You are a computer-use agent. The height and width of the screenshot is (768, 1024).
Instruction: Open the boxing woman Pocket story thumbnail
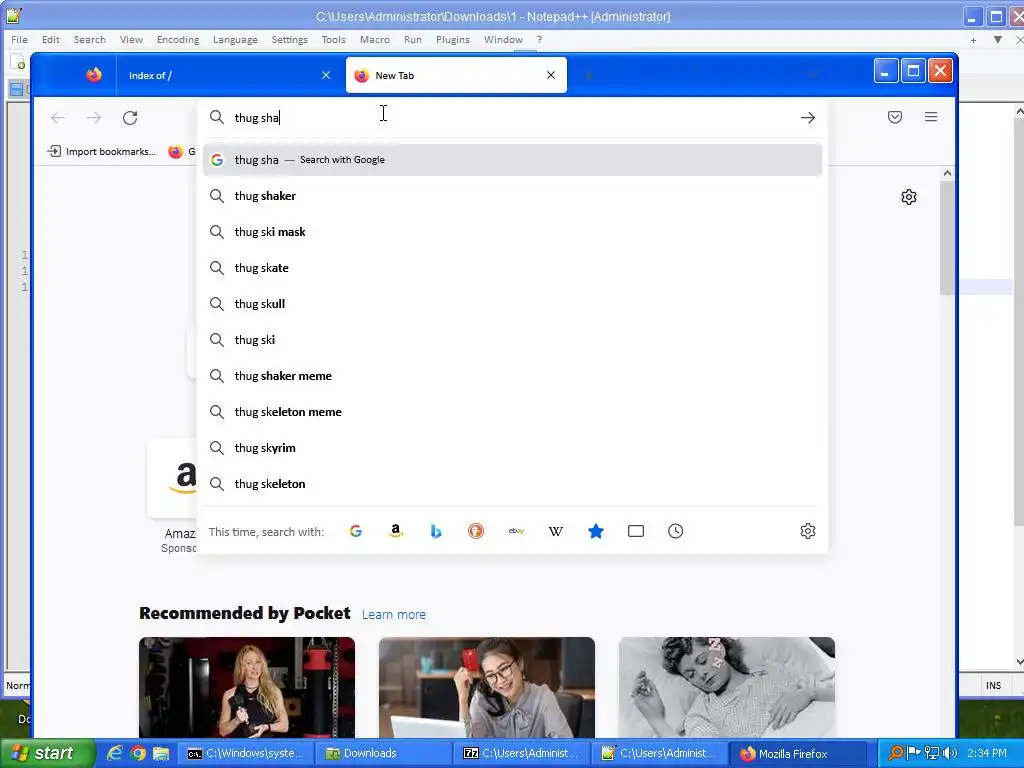[247, 688]
